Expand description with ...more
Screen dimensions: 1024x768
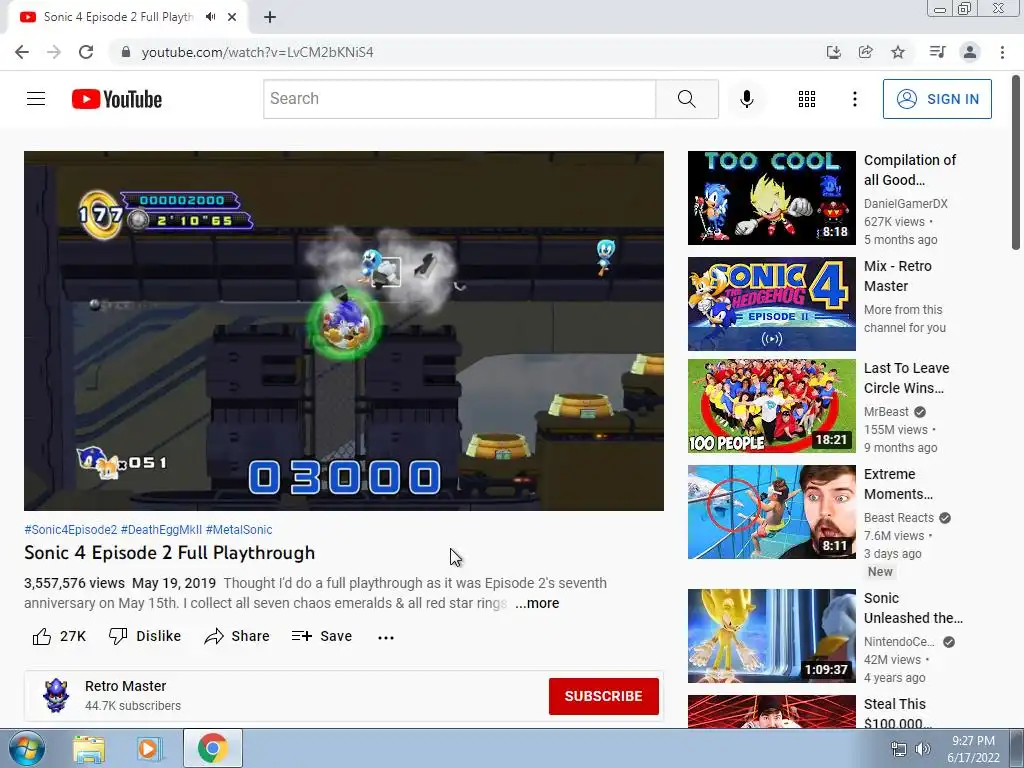coord(537,603)
